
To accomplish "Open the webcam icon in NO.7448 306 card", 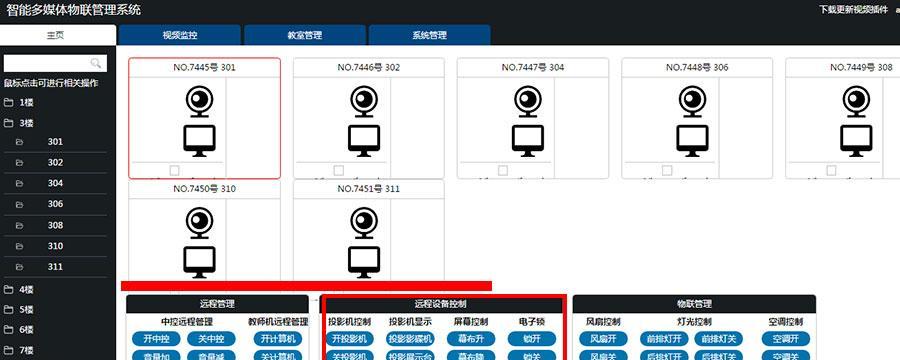I will (x=692, y=102).
